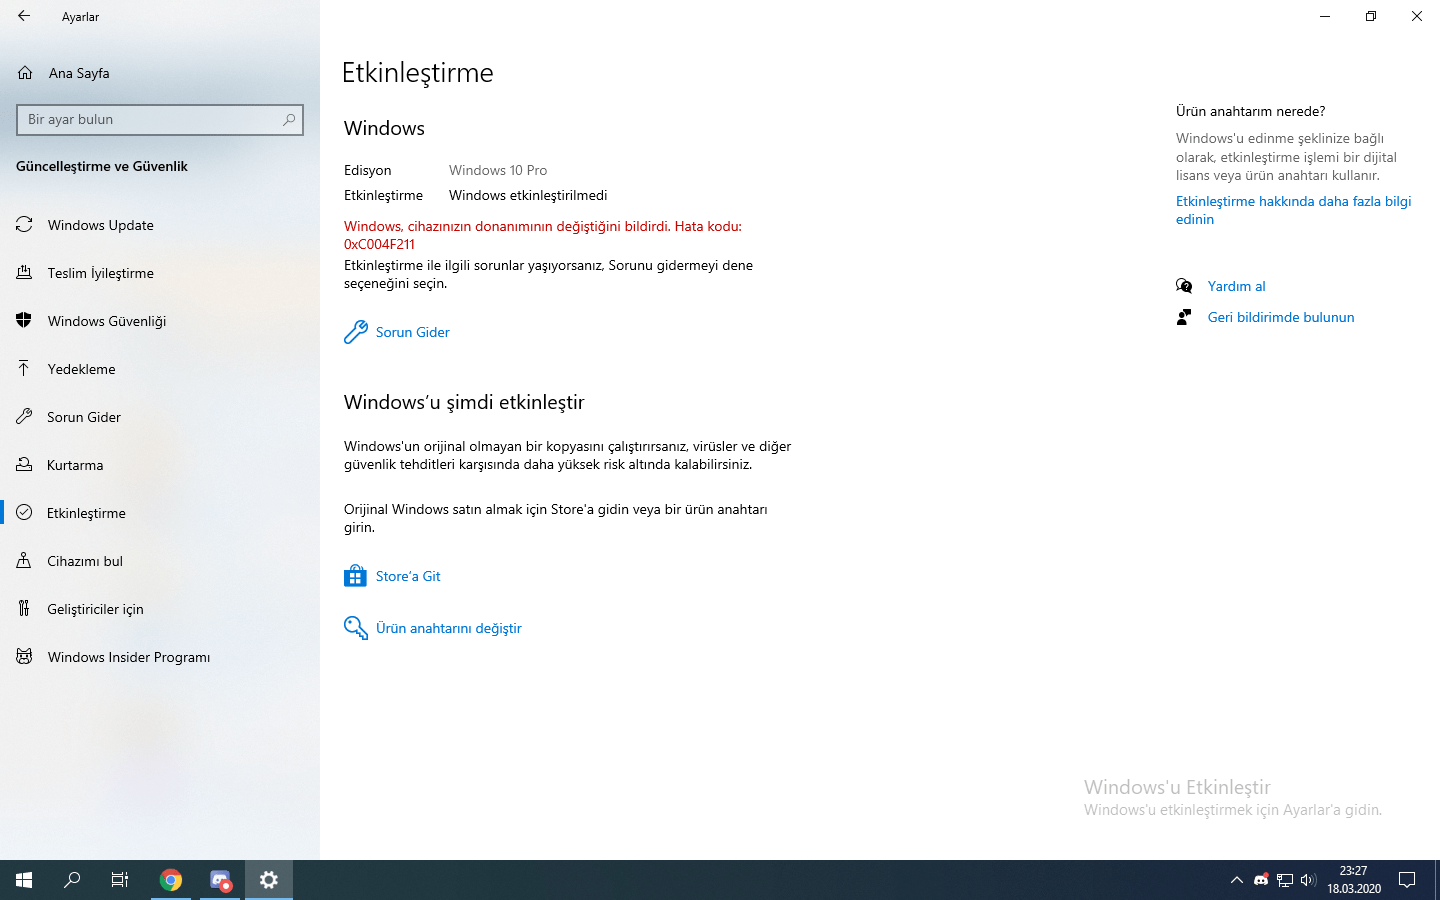Image resolution: width=1440 pixels, height=900 pixels.
Task: Select Geri bildirimde bulunun link
Action: [x=1281, y=317]
